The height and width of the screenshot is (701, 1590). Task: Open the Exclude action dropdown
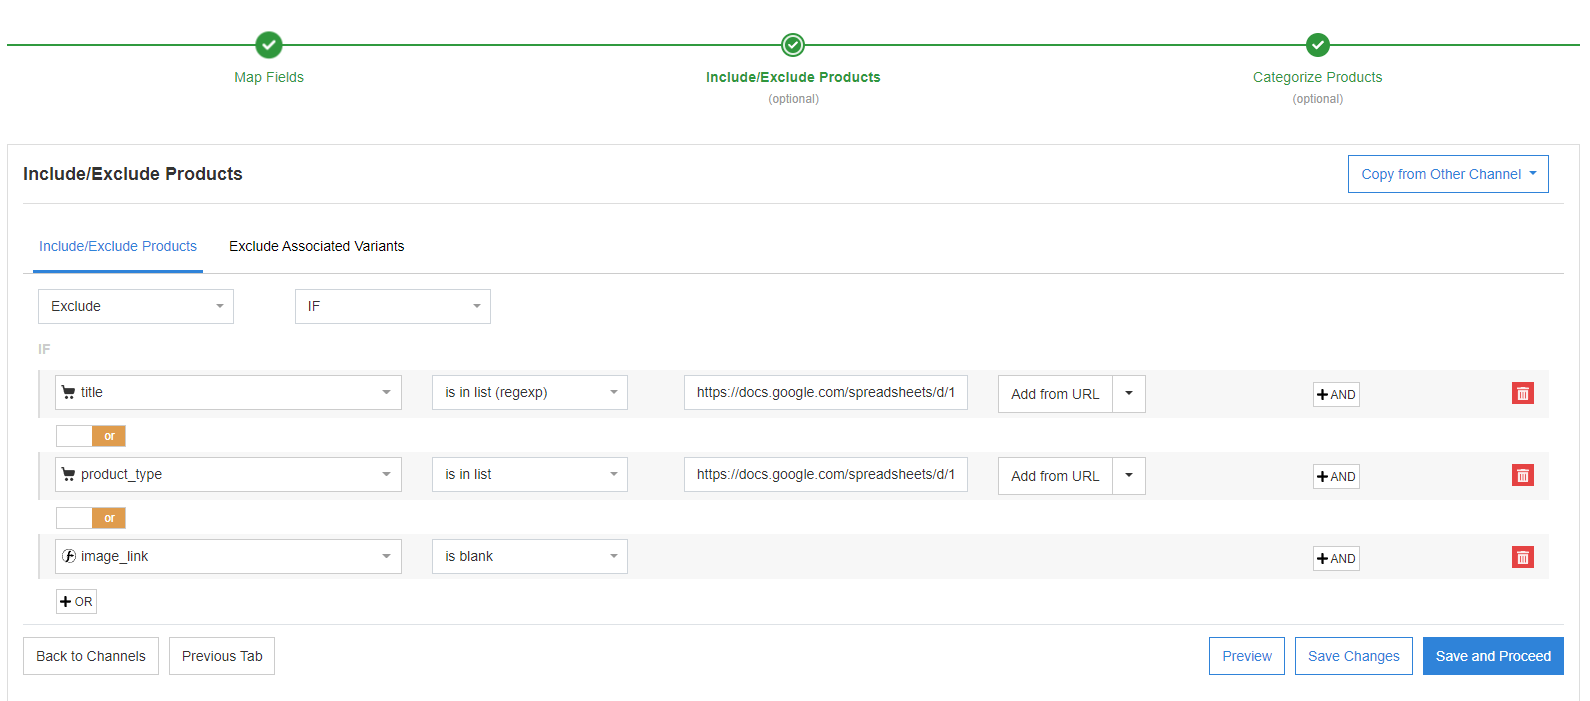click(x=136, y=307)
